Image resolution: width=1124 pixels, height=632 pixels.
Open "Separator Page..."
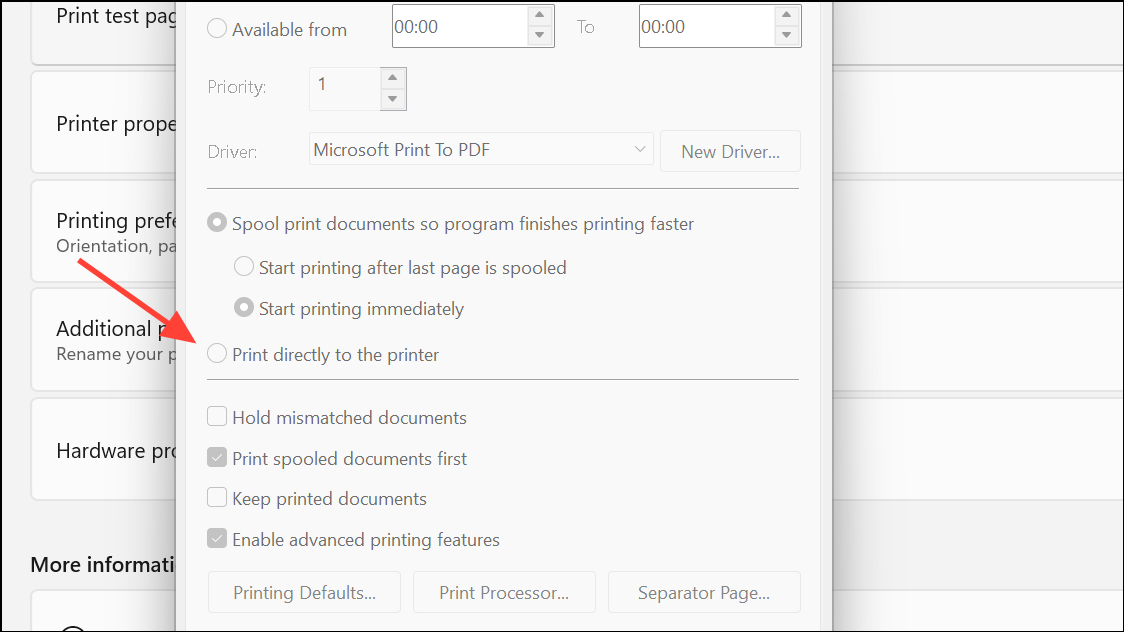(704, 592)
